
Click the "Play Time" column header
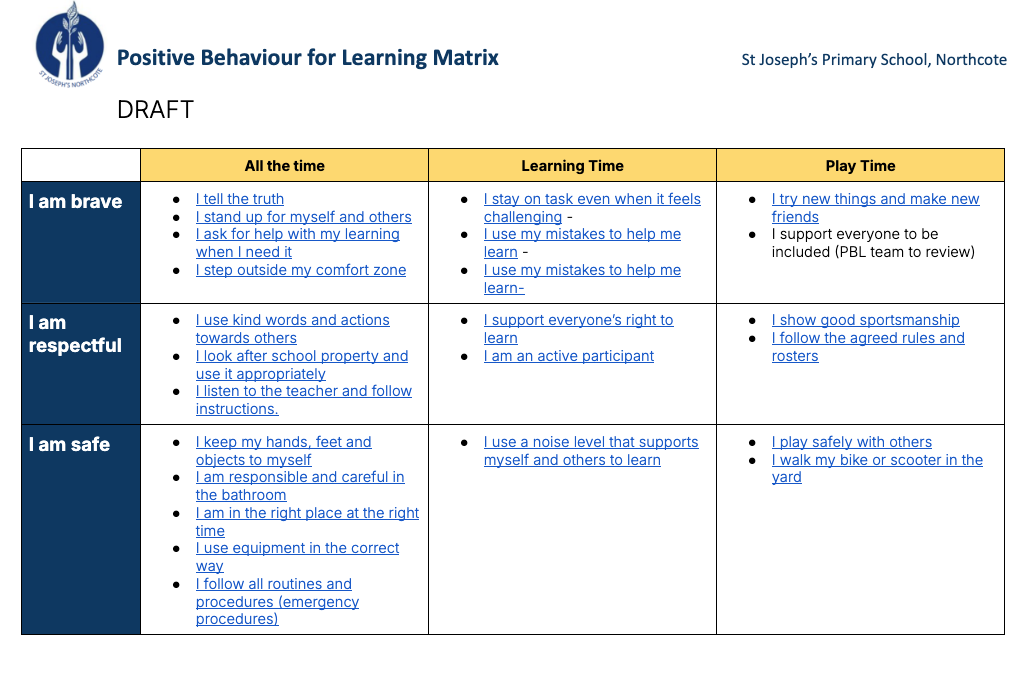[860, 166]
